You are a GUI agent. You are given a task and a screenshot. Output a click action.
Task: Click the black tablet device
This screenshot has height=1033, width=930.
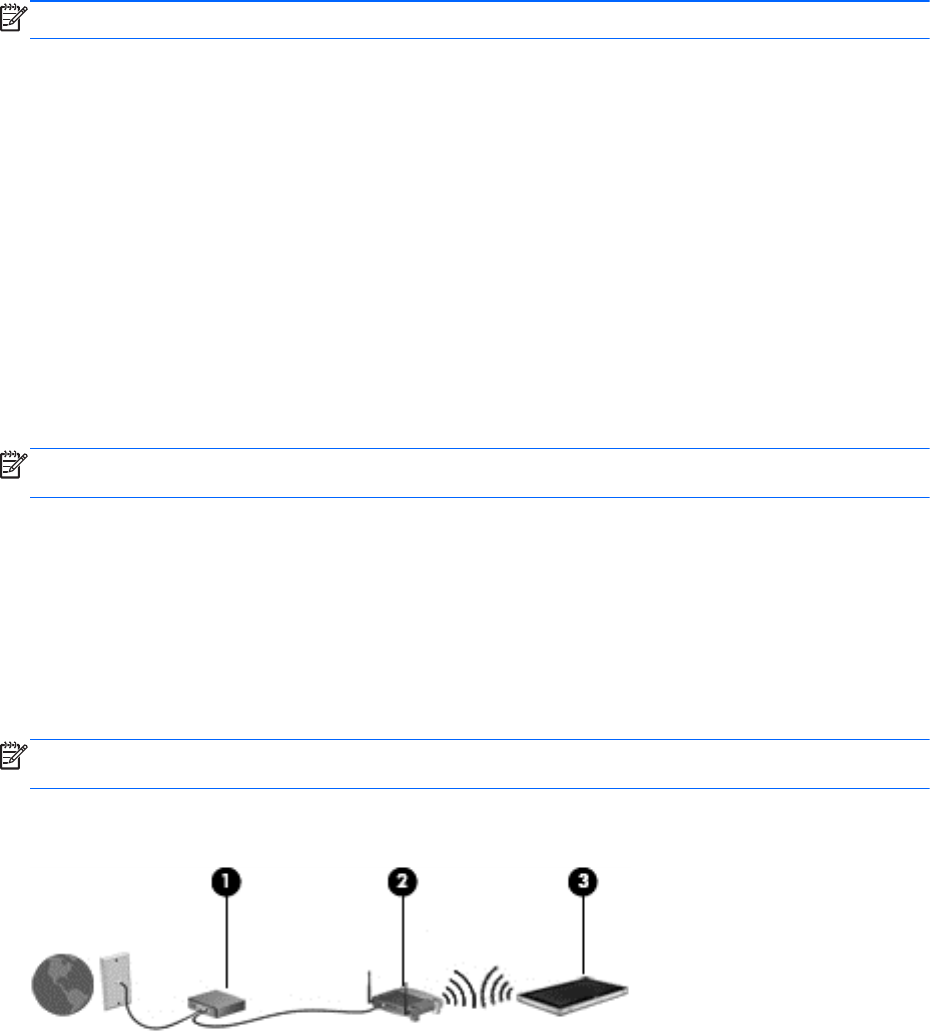572,995
